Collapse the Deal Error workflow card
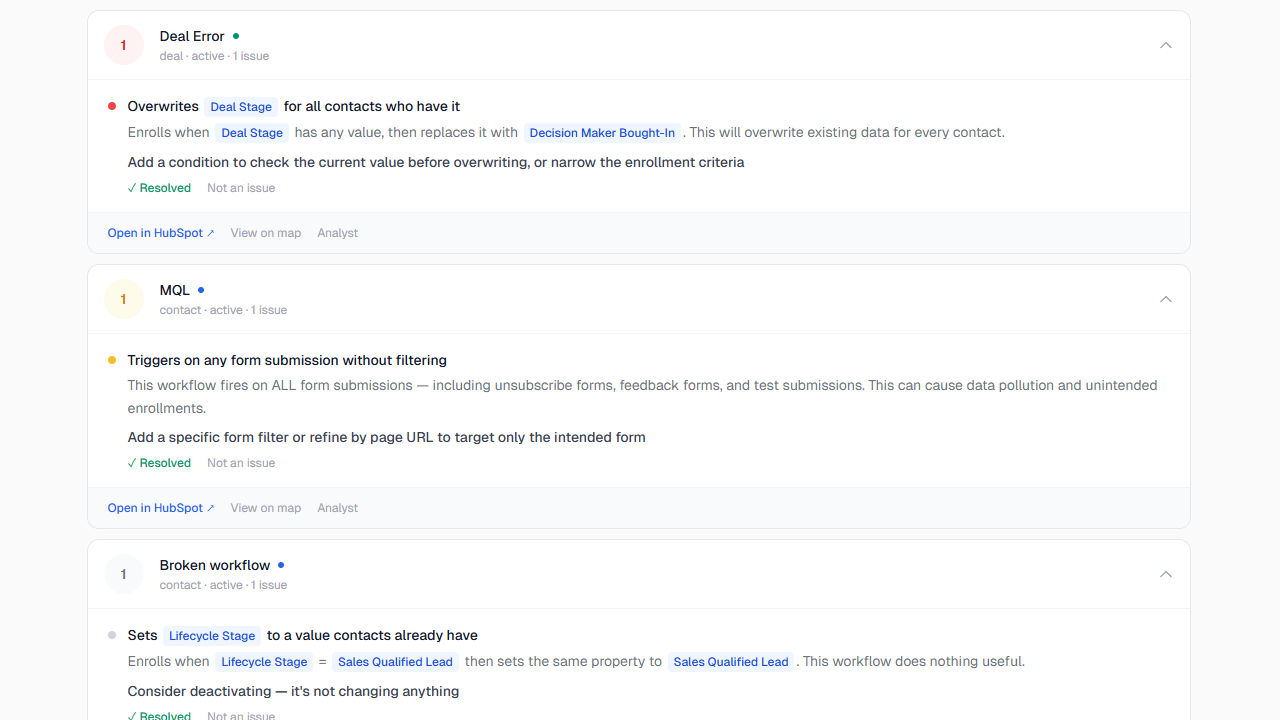This screenshot has width=1280, height=720. point(1165,45)
